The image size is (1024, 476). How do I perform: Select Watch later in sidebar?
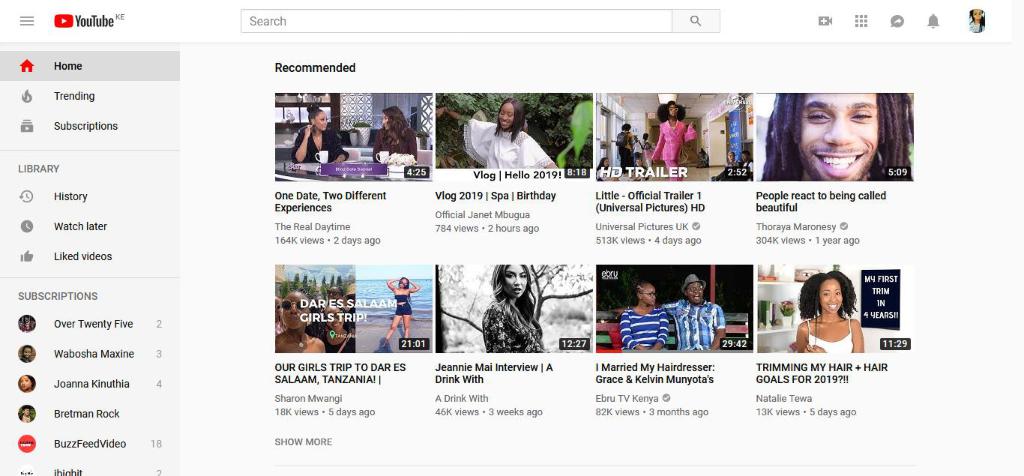click(80, 226)
